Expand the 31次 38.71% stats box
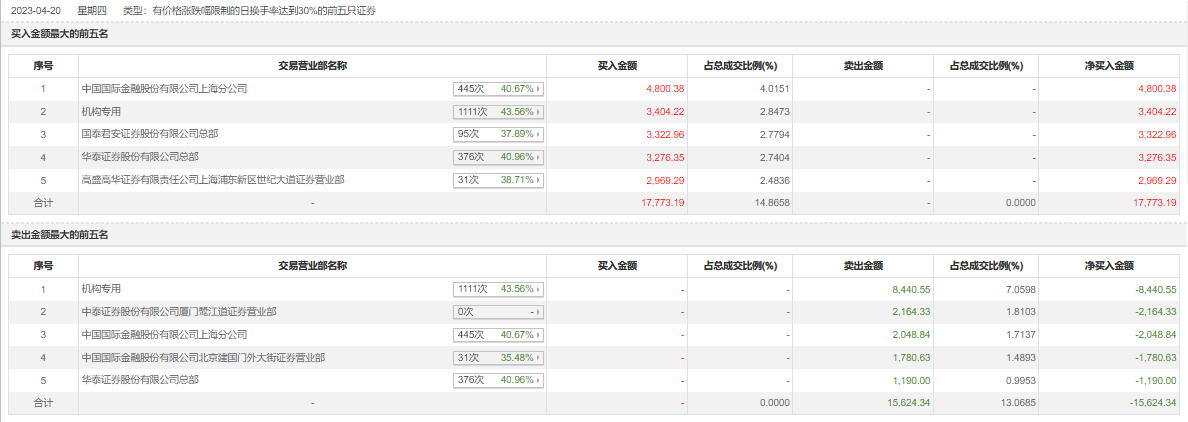The height and width of the screenshot is (422, 1188). tap(498, 180)
